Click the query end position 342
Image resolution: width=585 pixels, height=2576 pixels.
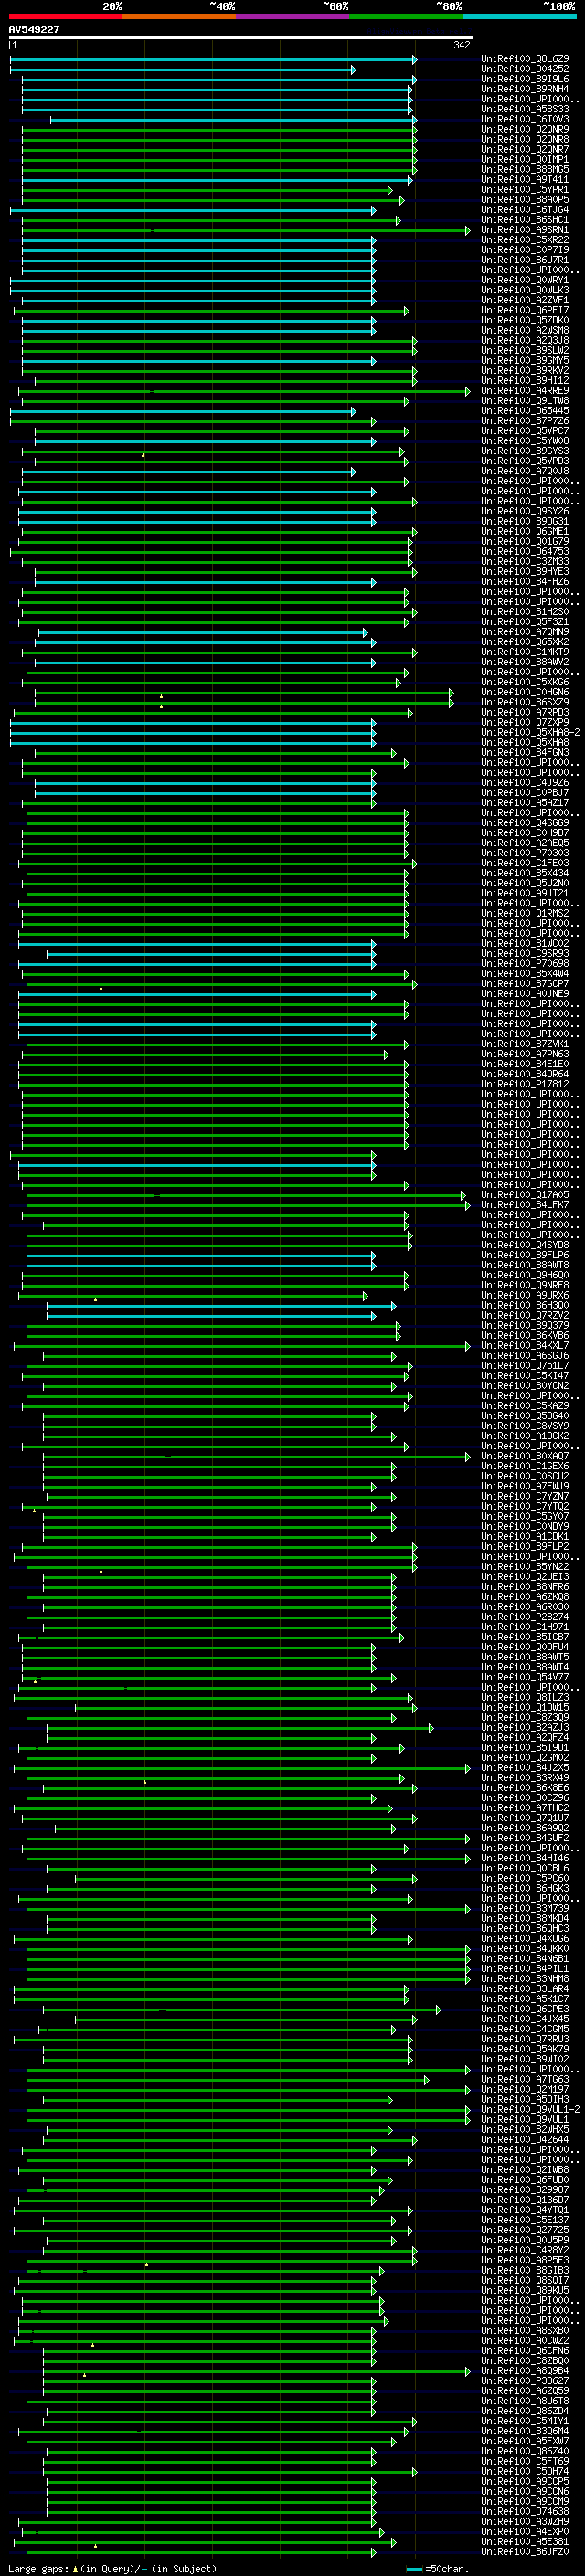point(462,45)
